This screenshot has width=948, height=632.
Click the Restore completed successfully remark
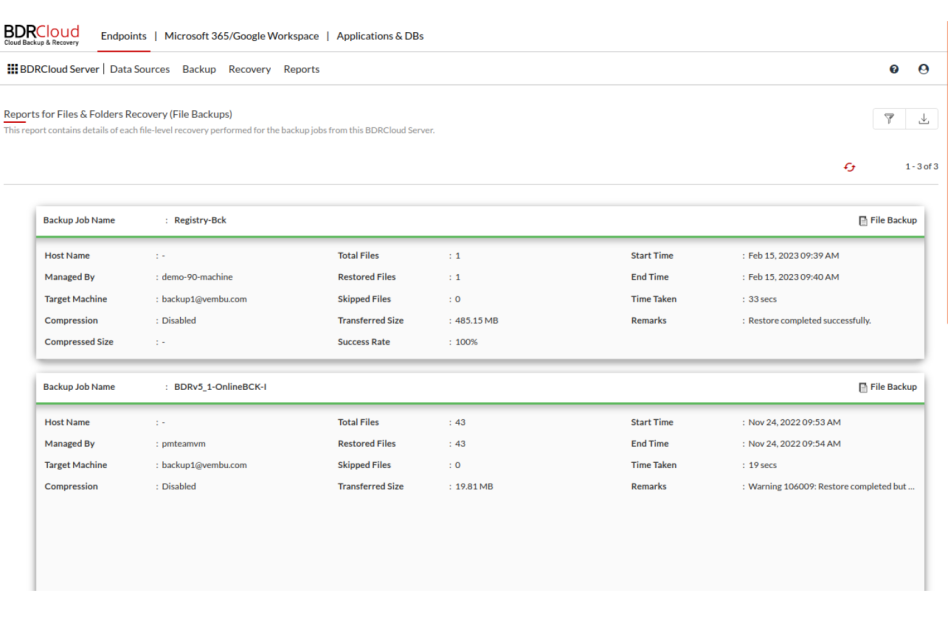coord(810,321)
